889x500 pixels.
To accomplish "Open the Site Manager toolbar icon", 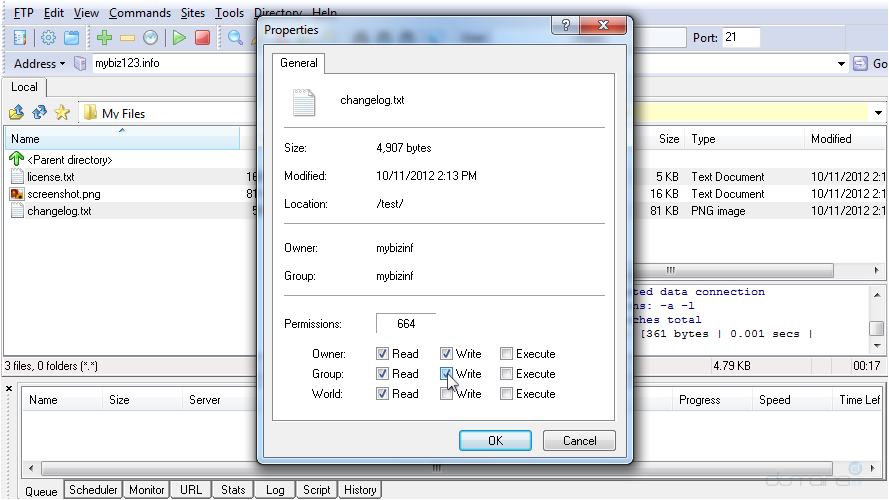I will [20, 38].
